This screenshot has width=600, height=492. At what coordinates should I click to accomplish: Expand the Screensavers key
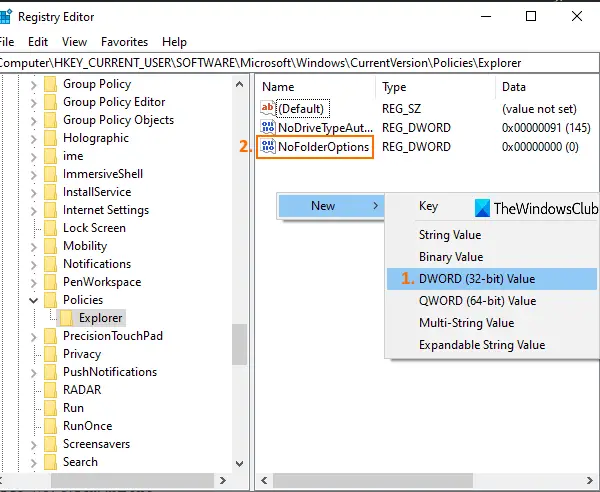pyautogui.click(x=34, y=444)
